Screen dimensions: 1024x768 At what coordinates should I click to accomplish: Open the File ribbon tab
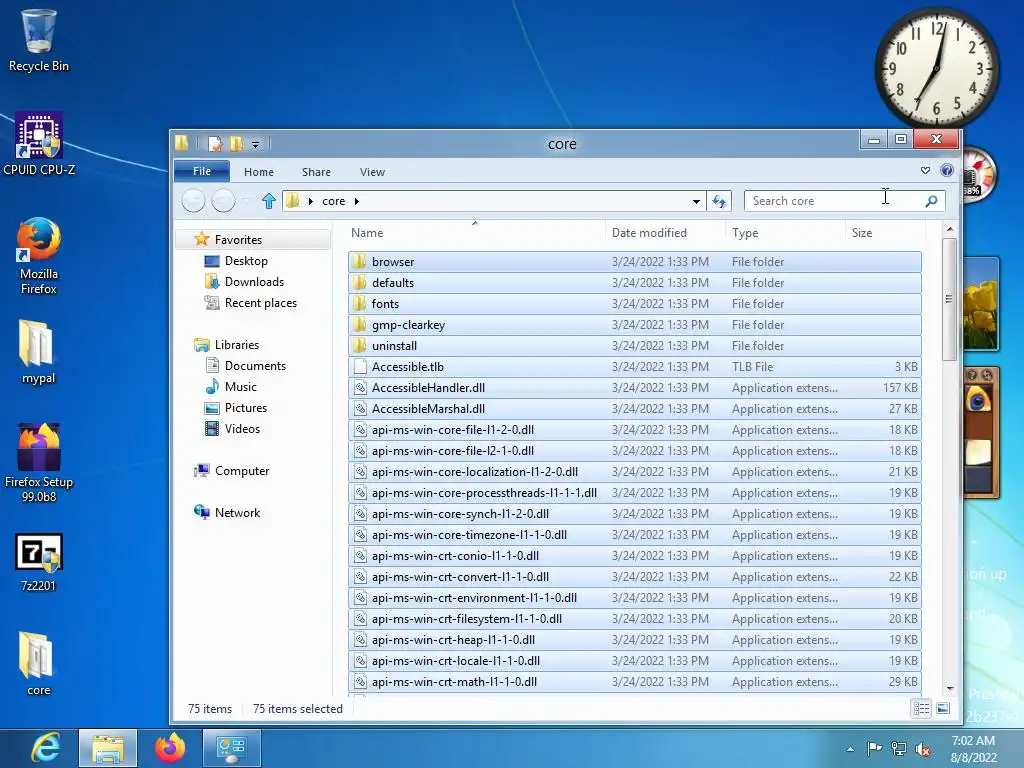[202, 172]
